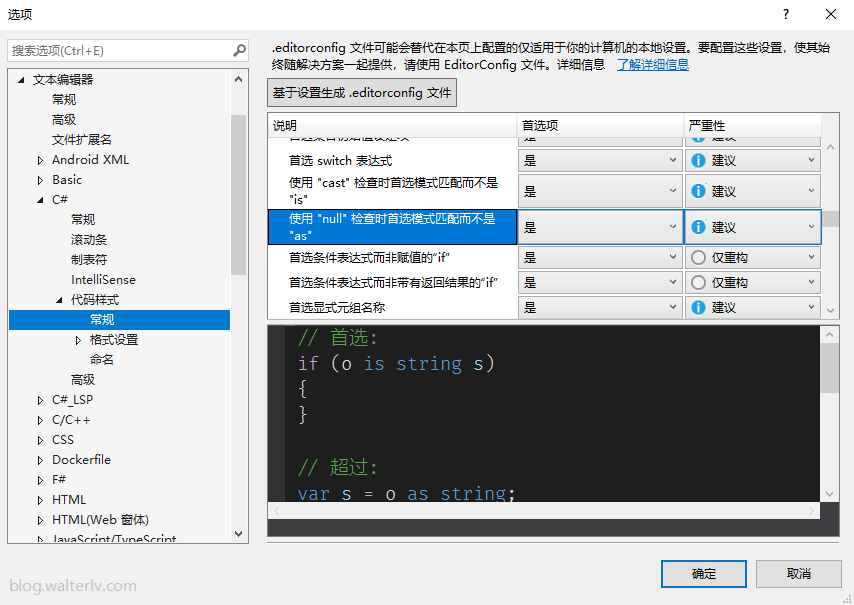The height and width of the screenshot is (605, 854).
Task: Select row 首选条件表达式而非赋值的 if
Action: coord(392,258)
